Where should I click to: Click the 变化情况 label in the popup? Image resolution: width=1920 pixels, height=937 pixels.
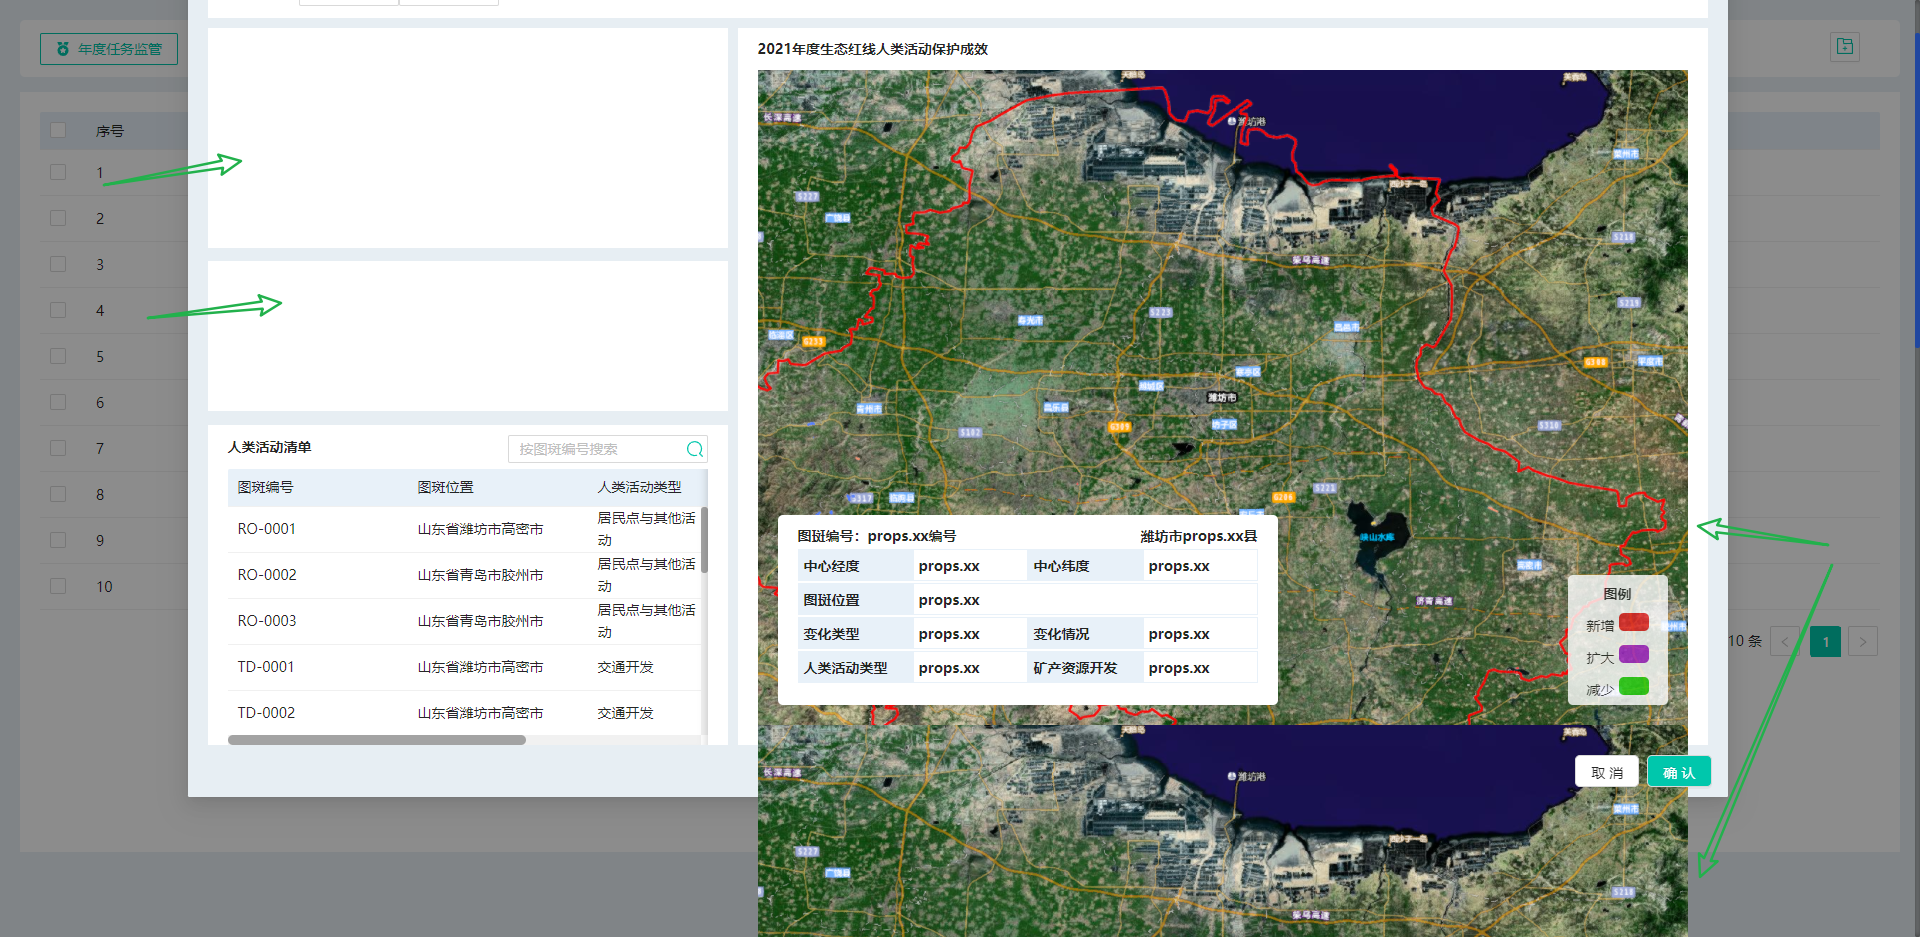tap(1061, 634)
